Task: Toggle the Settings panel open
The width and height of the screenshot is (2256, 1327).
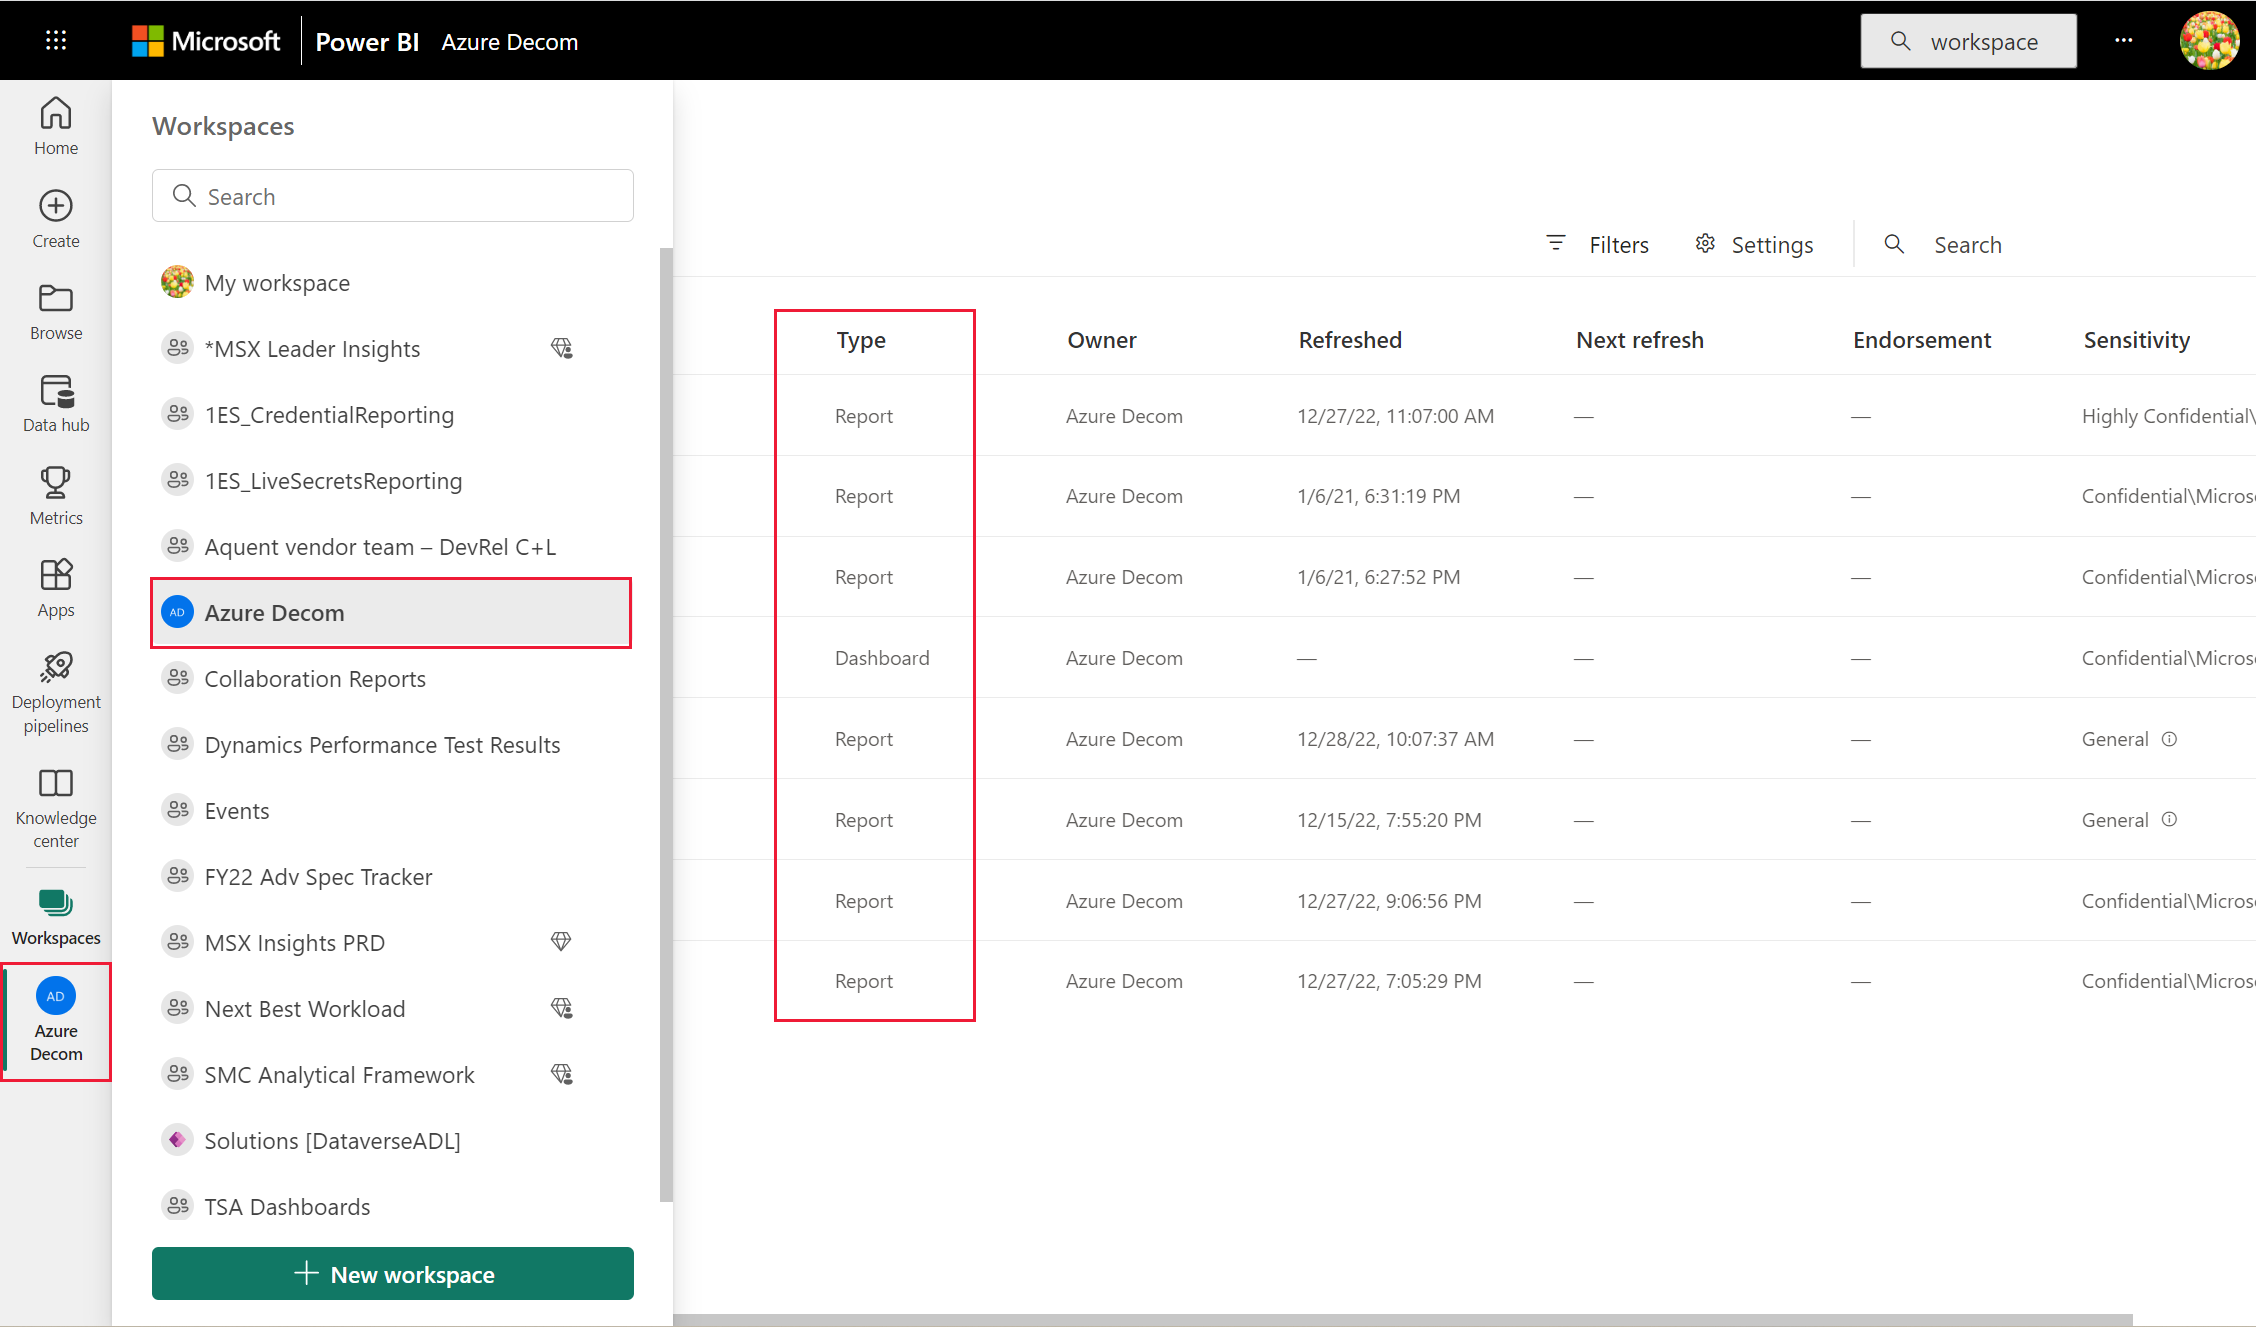Action: click(1752, 243)
